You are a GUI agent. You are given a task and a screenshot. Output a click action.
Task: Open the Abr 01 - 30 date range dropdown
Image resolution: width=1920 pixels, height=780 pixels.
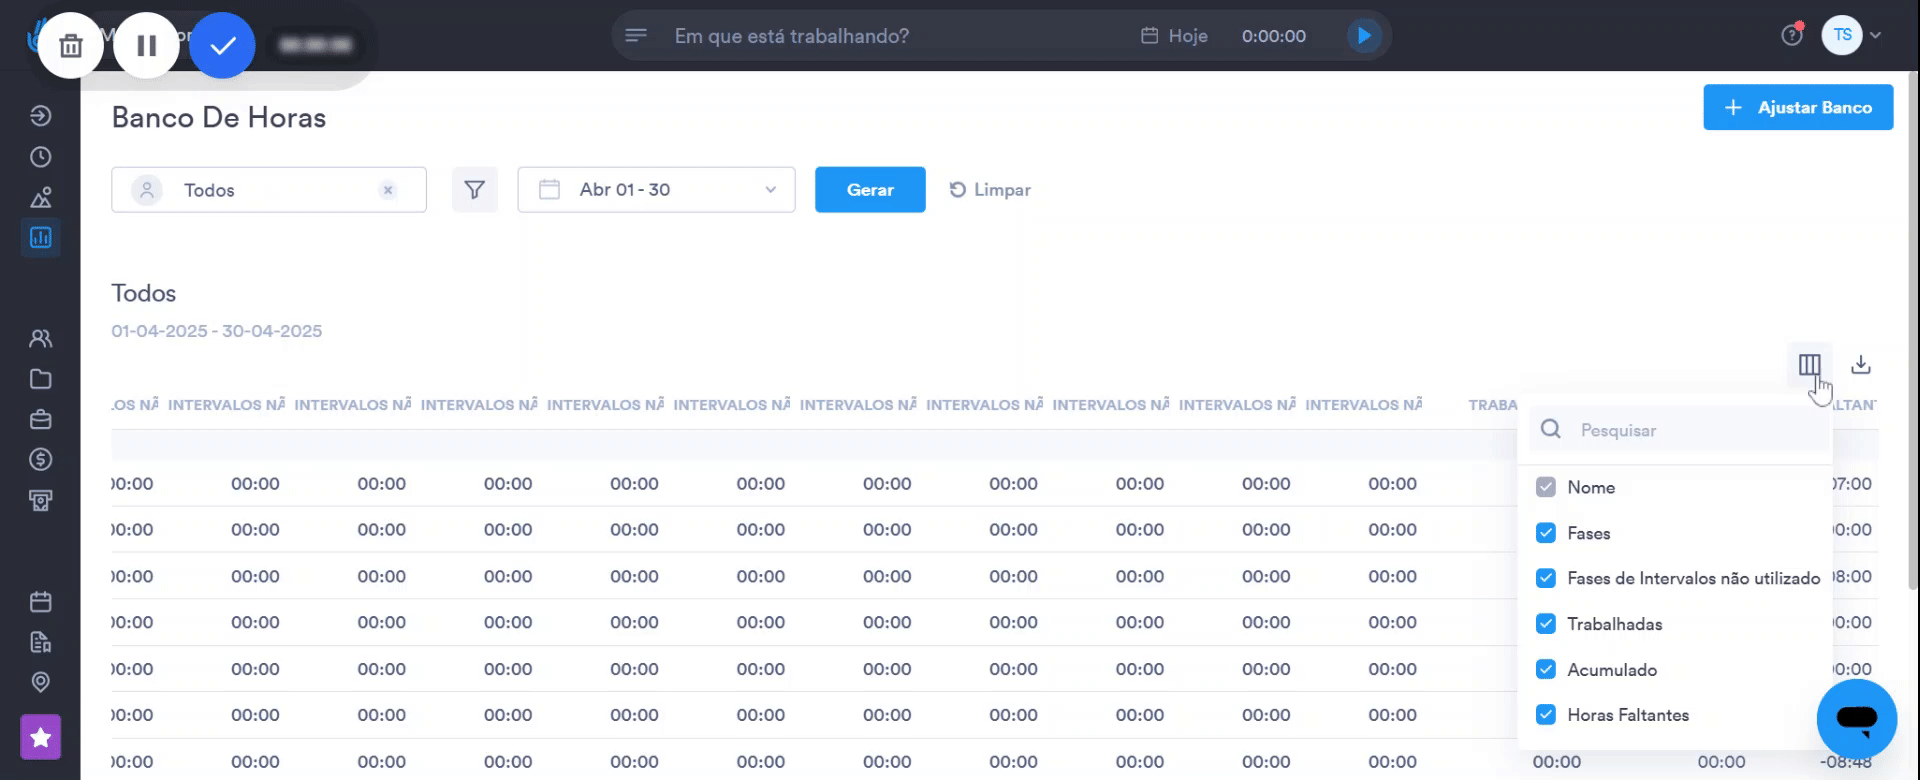pos(656,190)
